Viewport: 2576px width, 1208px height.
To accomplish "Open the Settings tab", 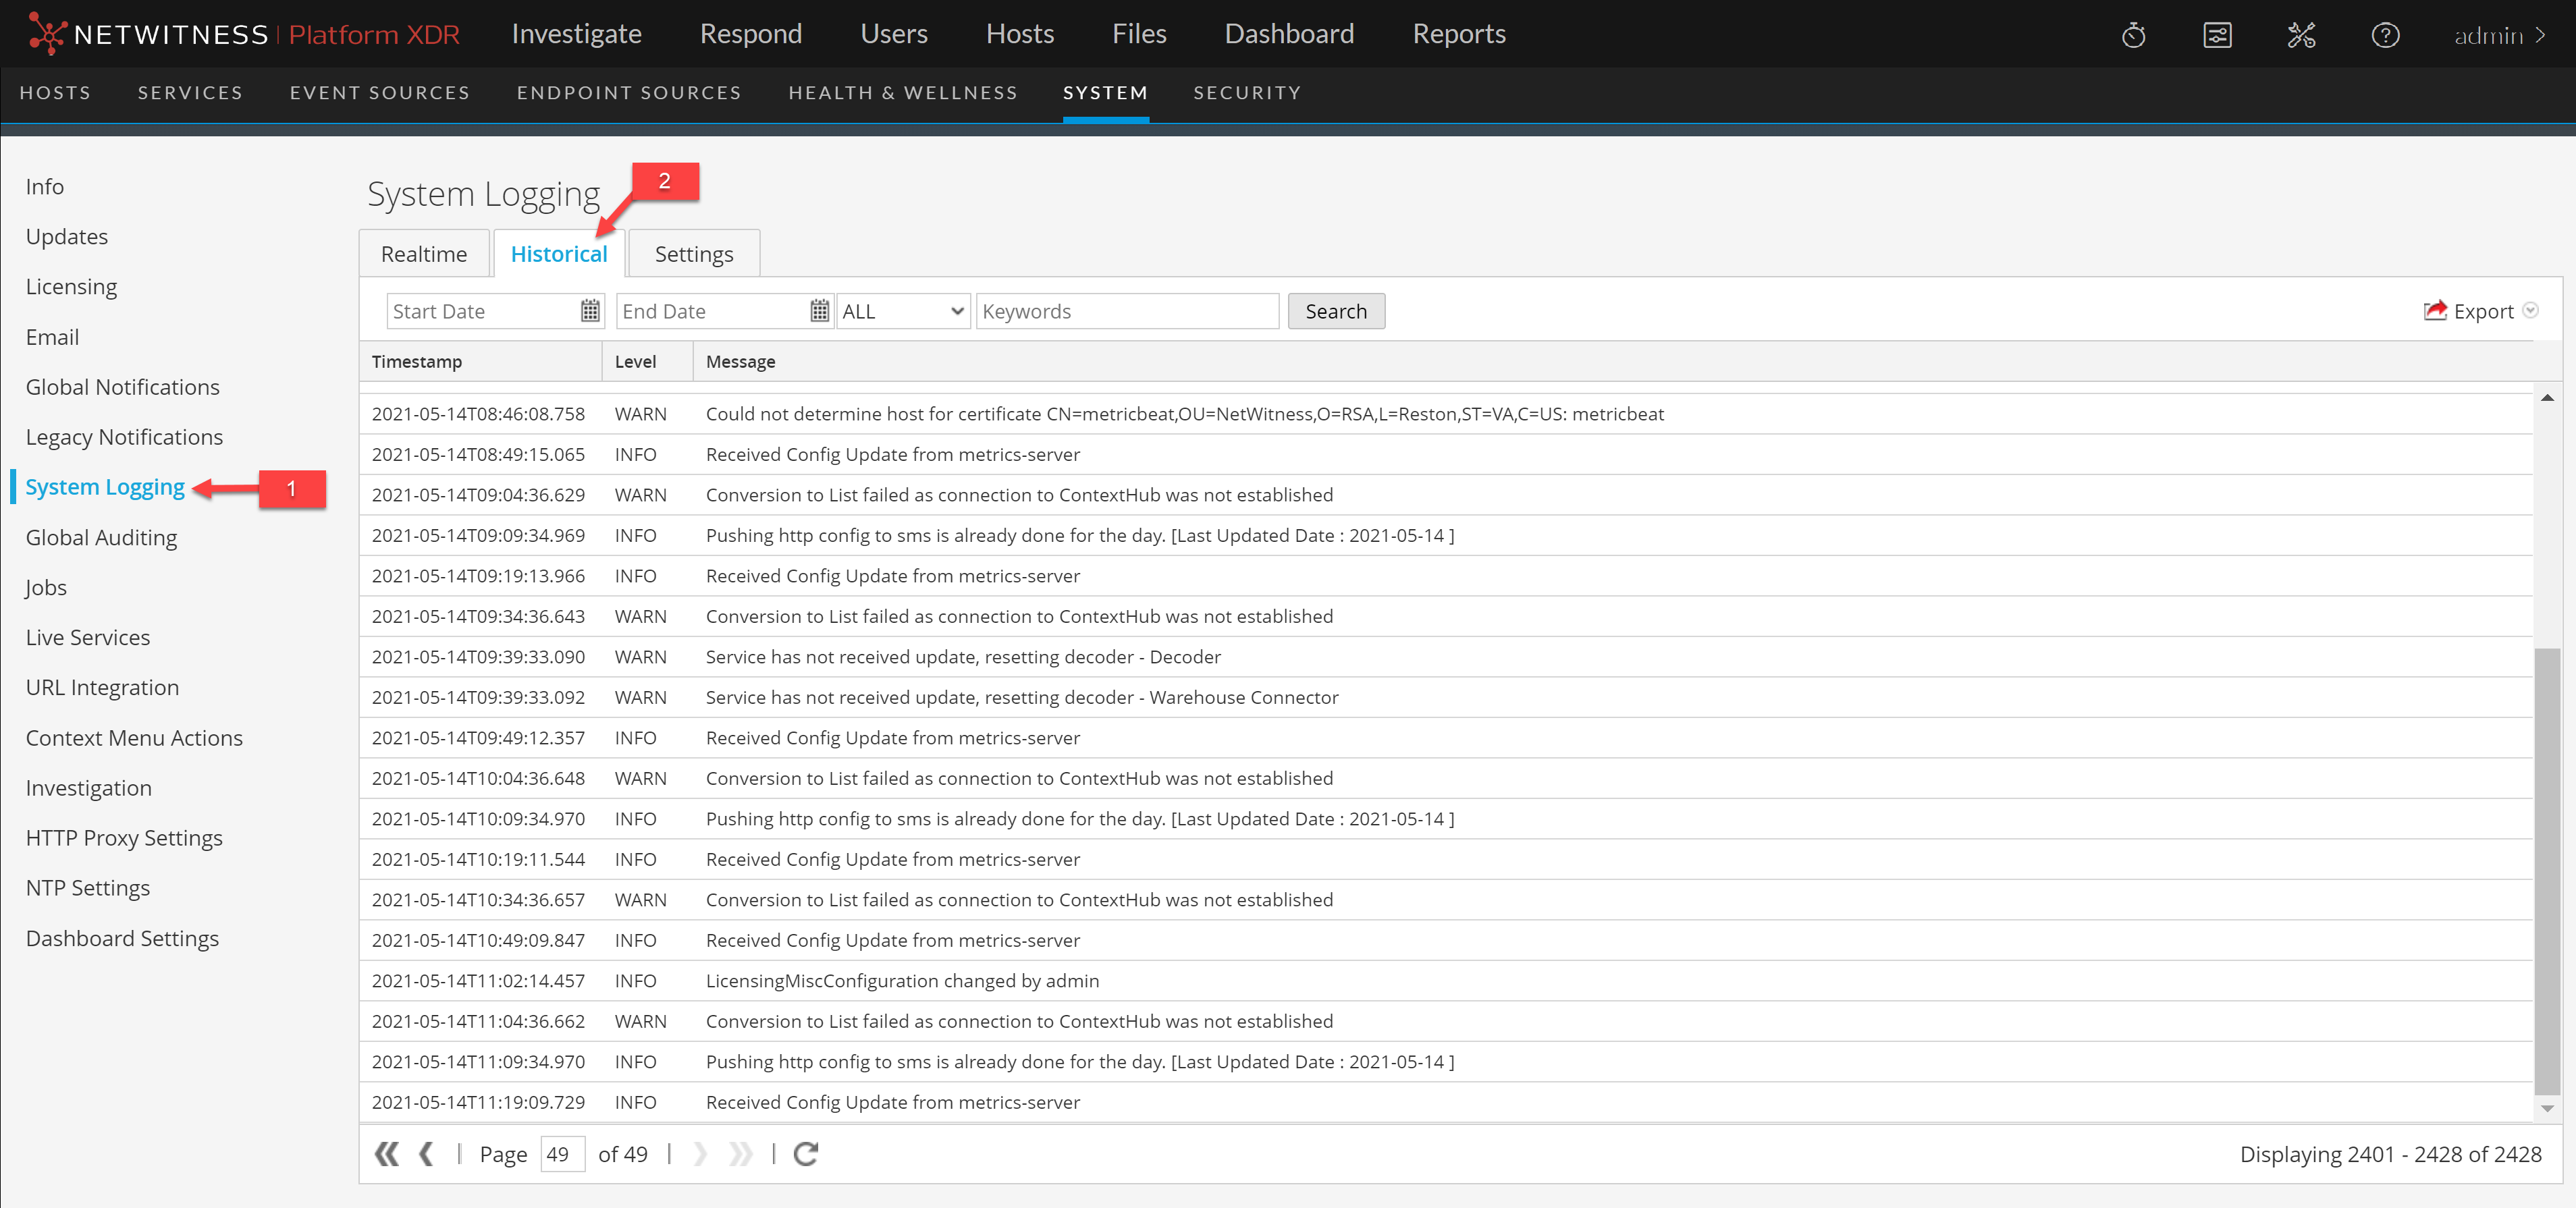I will tap(693, 254).
